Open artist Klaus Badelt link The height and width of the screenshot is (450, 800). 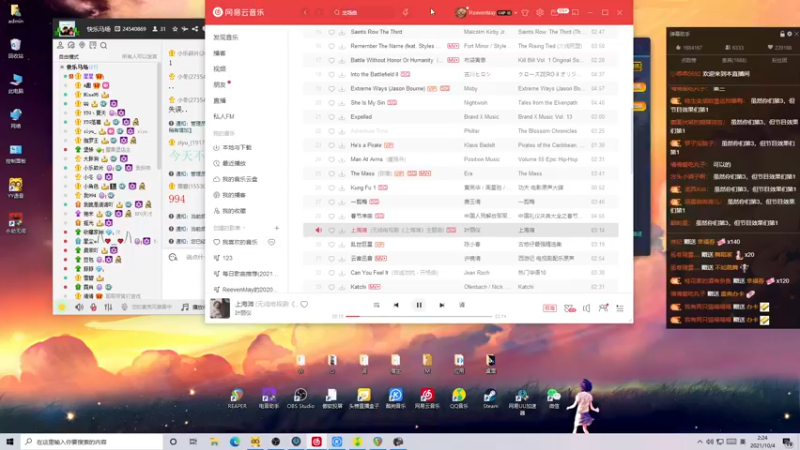[479, 145]
